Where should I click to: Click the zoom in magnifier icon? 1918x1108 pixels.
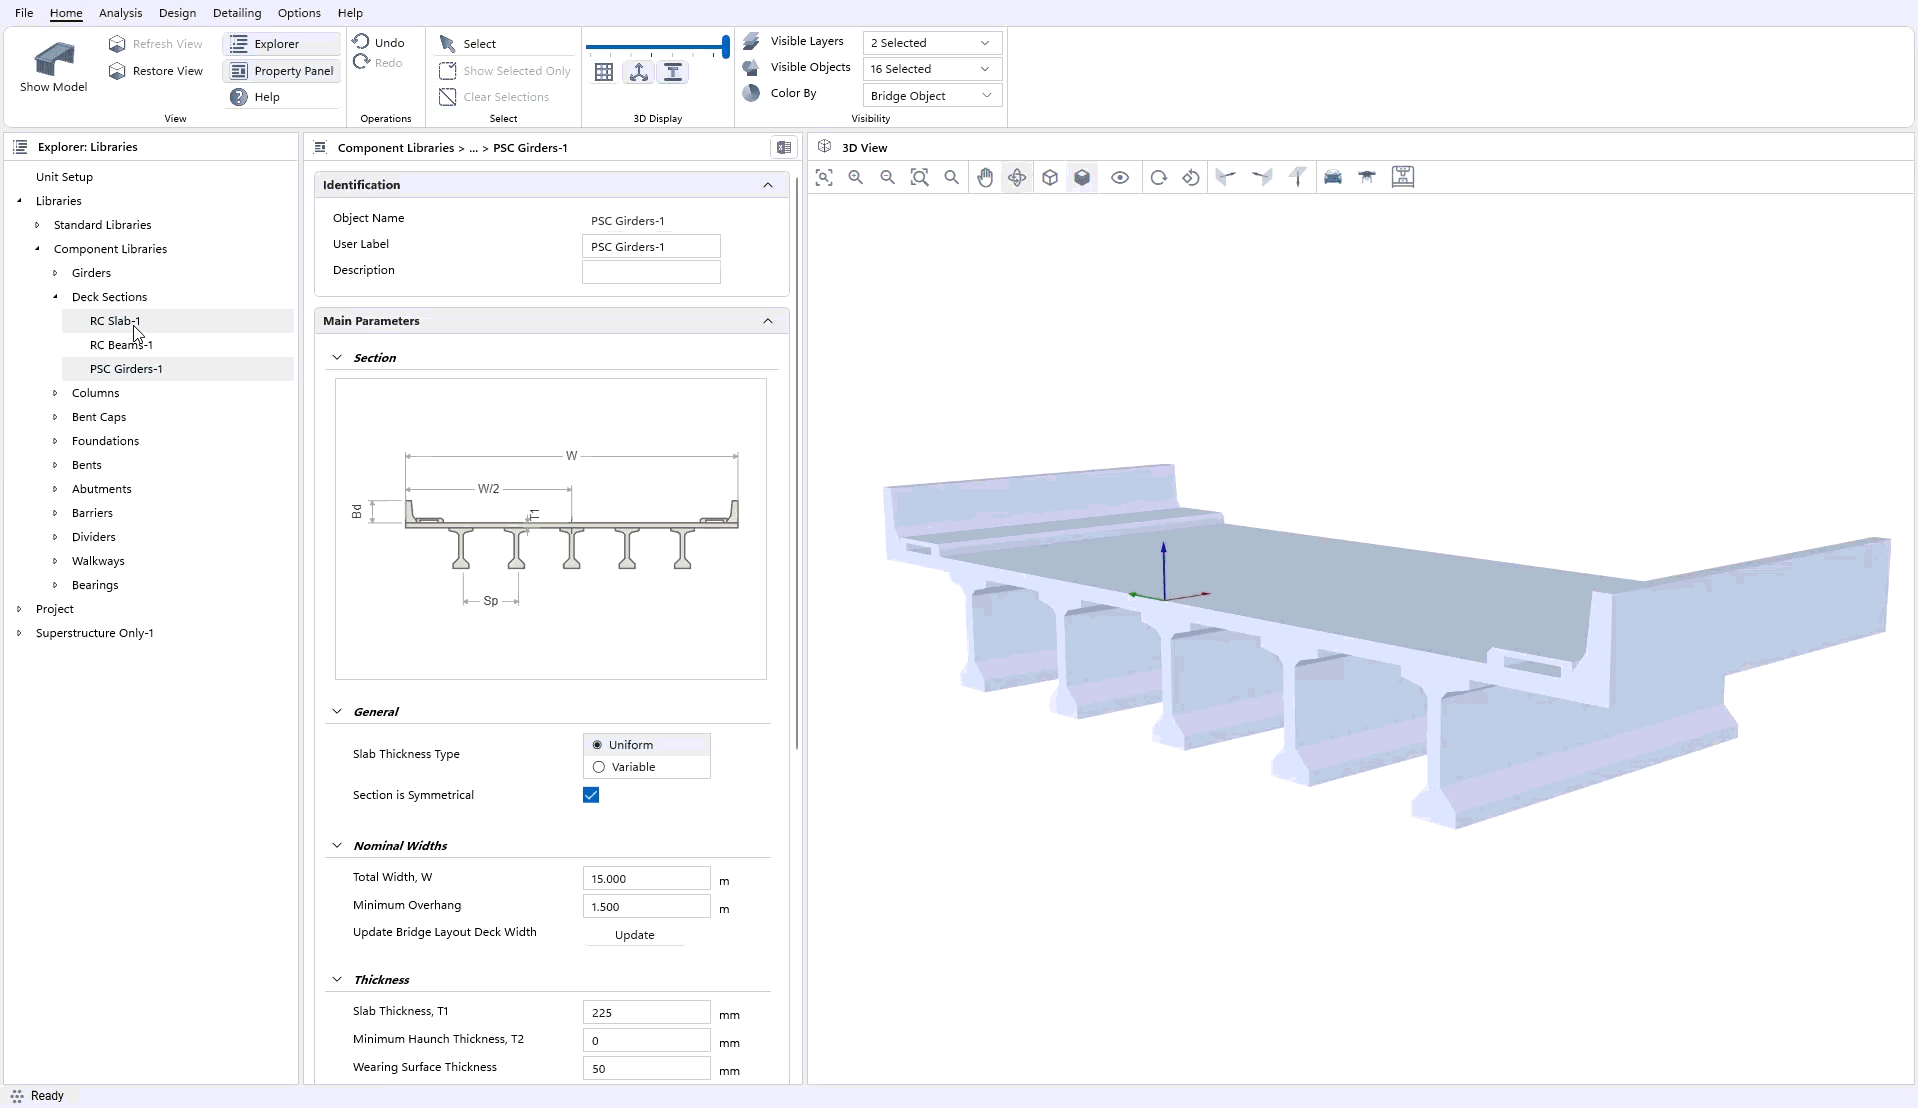856,177
